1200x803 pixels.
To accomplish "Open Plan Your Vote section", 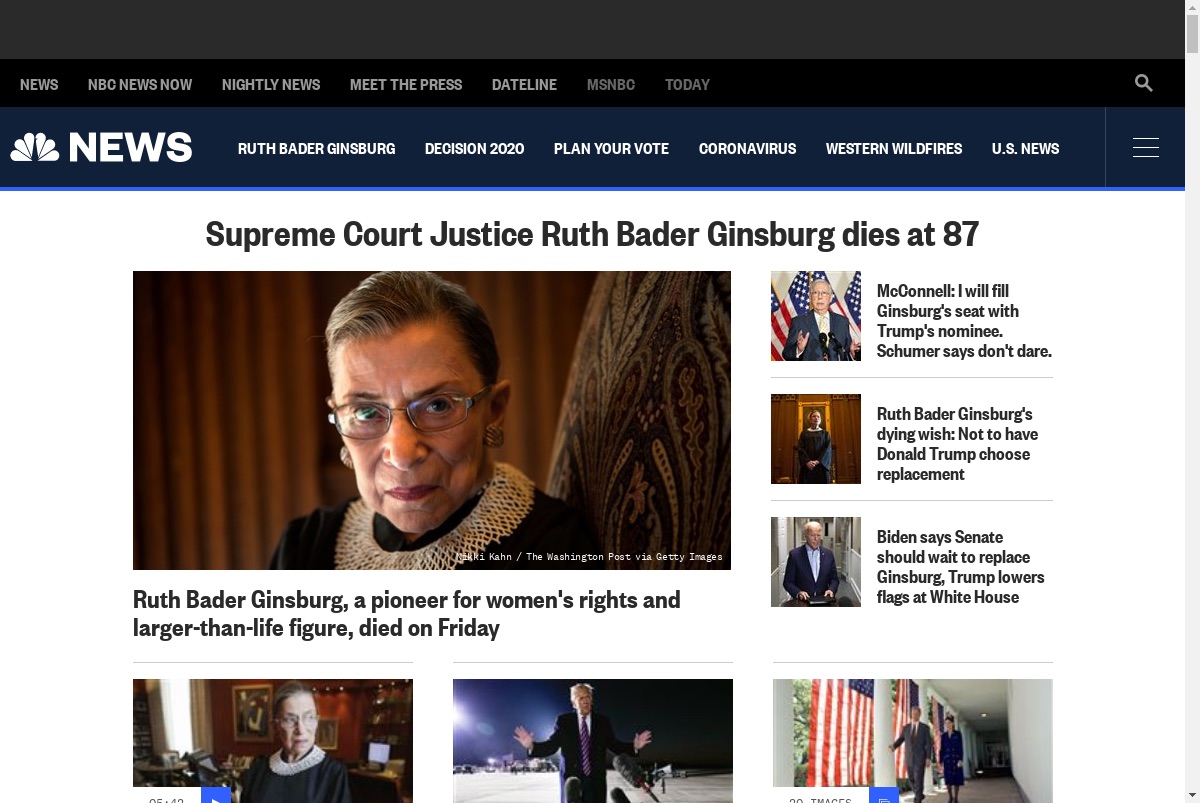I will [x=611, y=148].
